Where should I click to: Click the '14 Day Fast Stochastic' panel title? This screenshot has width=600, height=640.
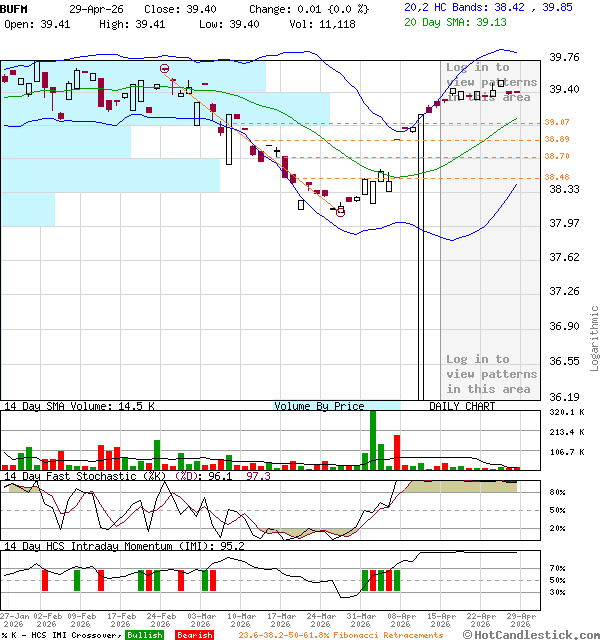point(100,477)
